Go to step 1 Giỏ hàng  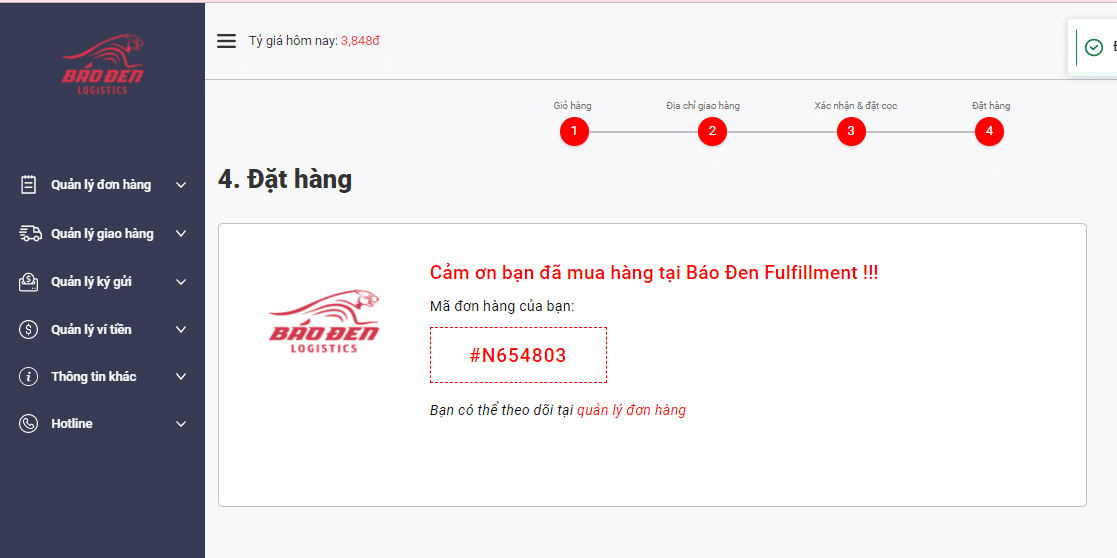click(574, 131)
